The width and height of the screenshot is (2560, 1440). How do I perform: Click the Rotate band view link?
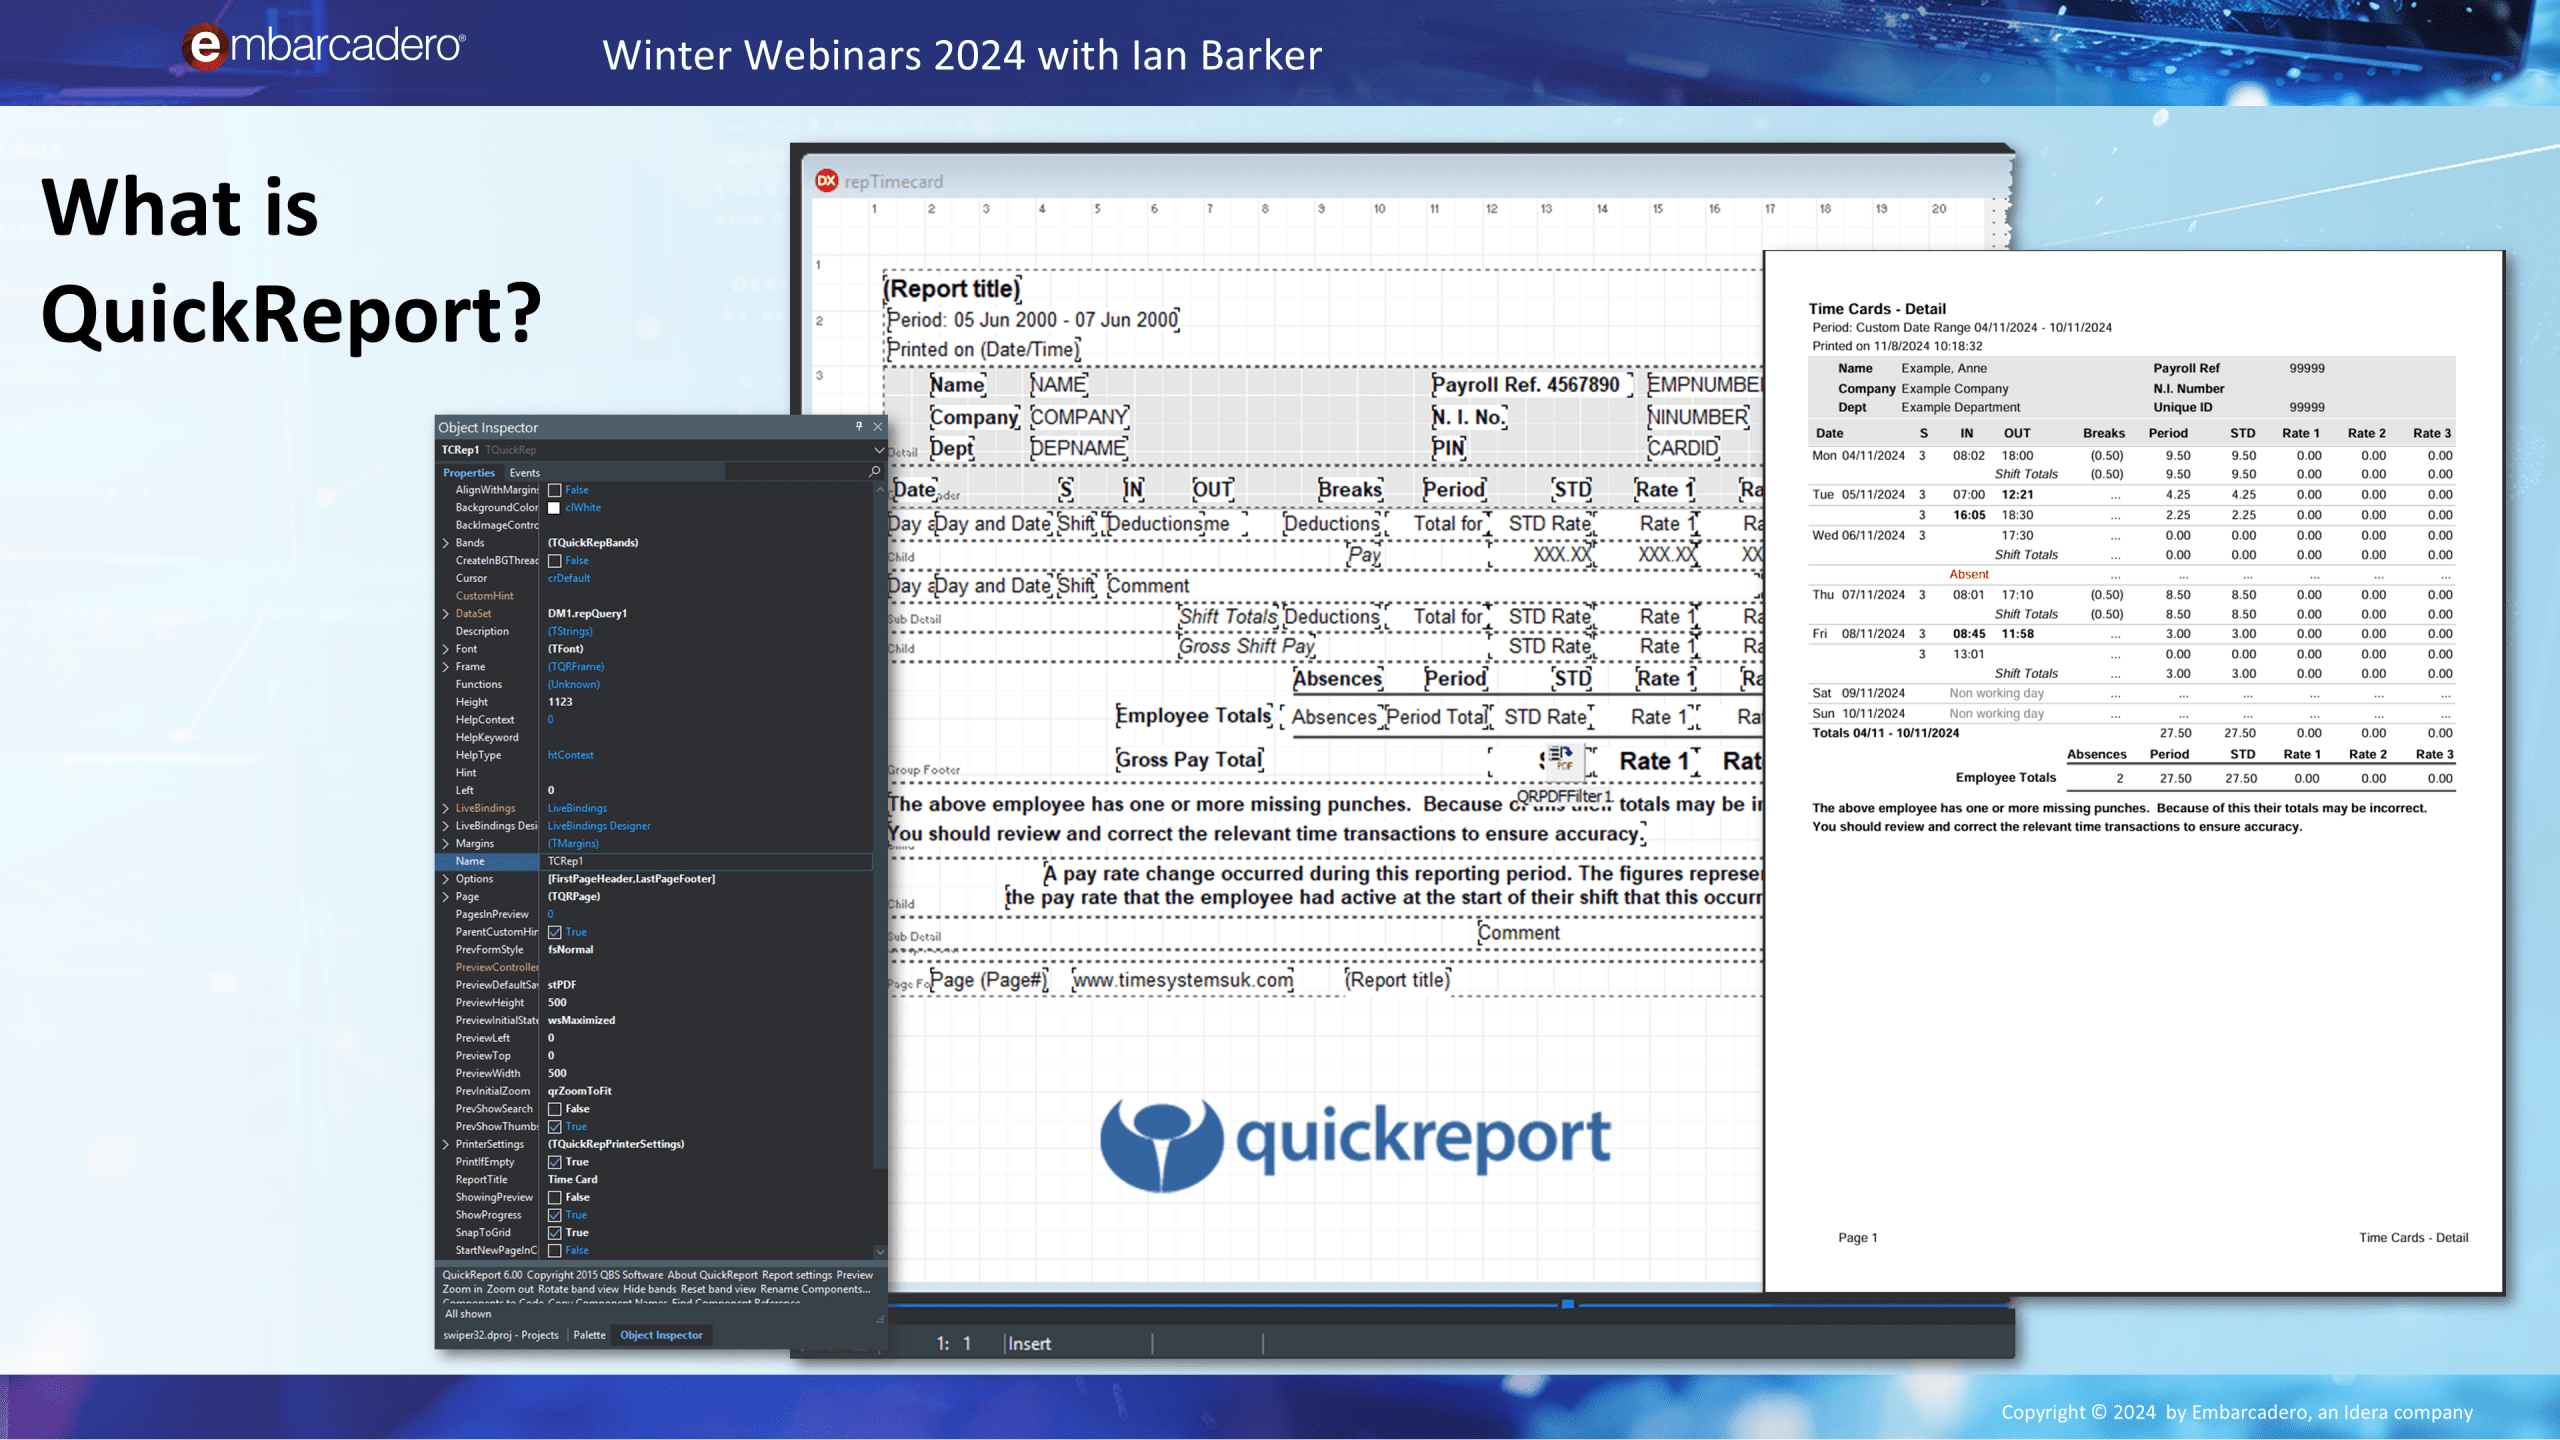[578, 1289]
